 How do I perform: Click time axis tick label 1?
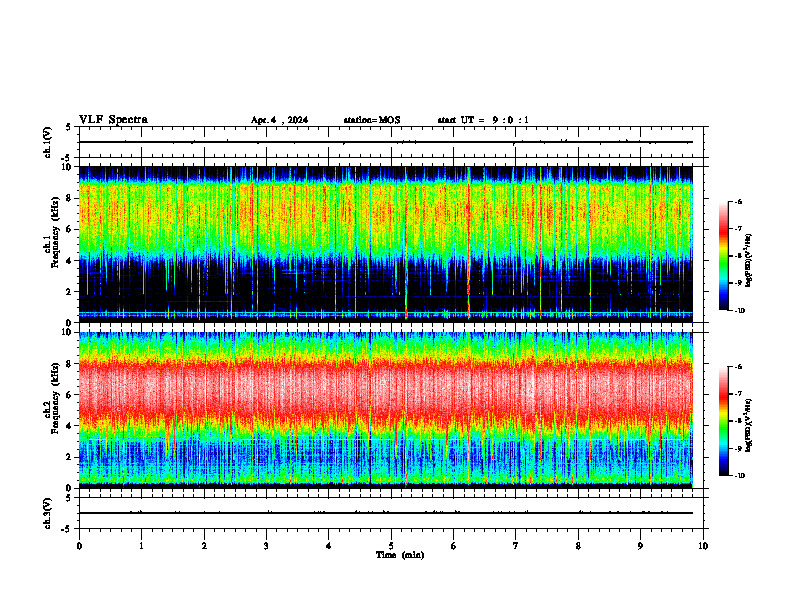coord(141,546)
